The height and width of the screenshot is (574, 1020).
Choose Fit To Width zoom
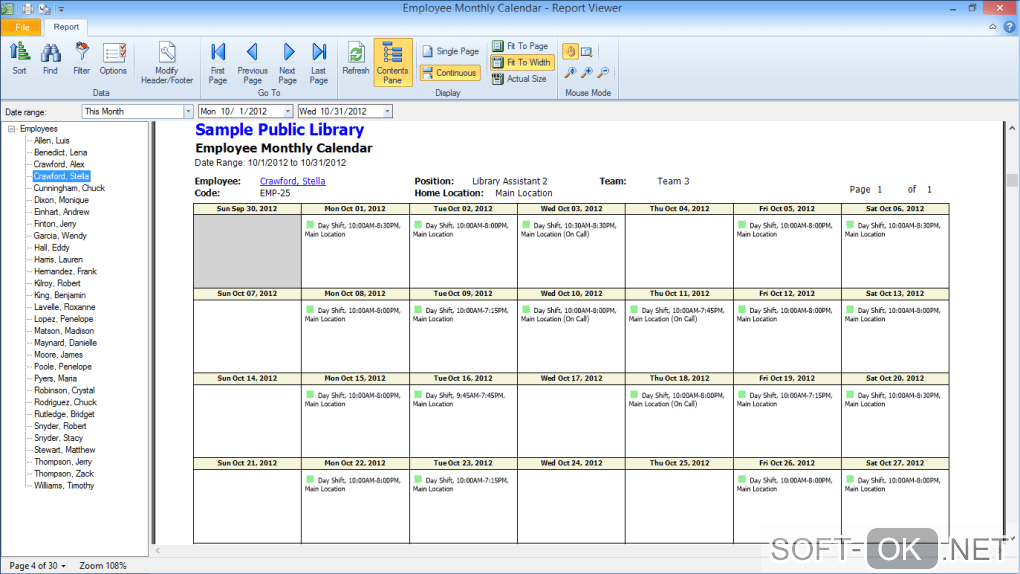click(x=522, y=62)
